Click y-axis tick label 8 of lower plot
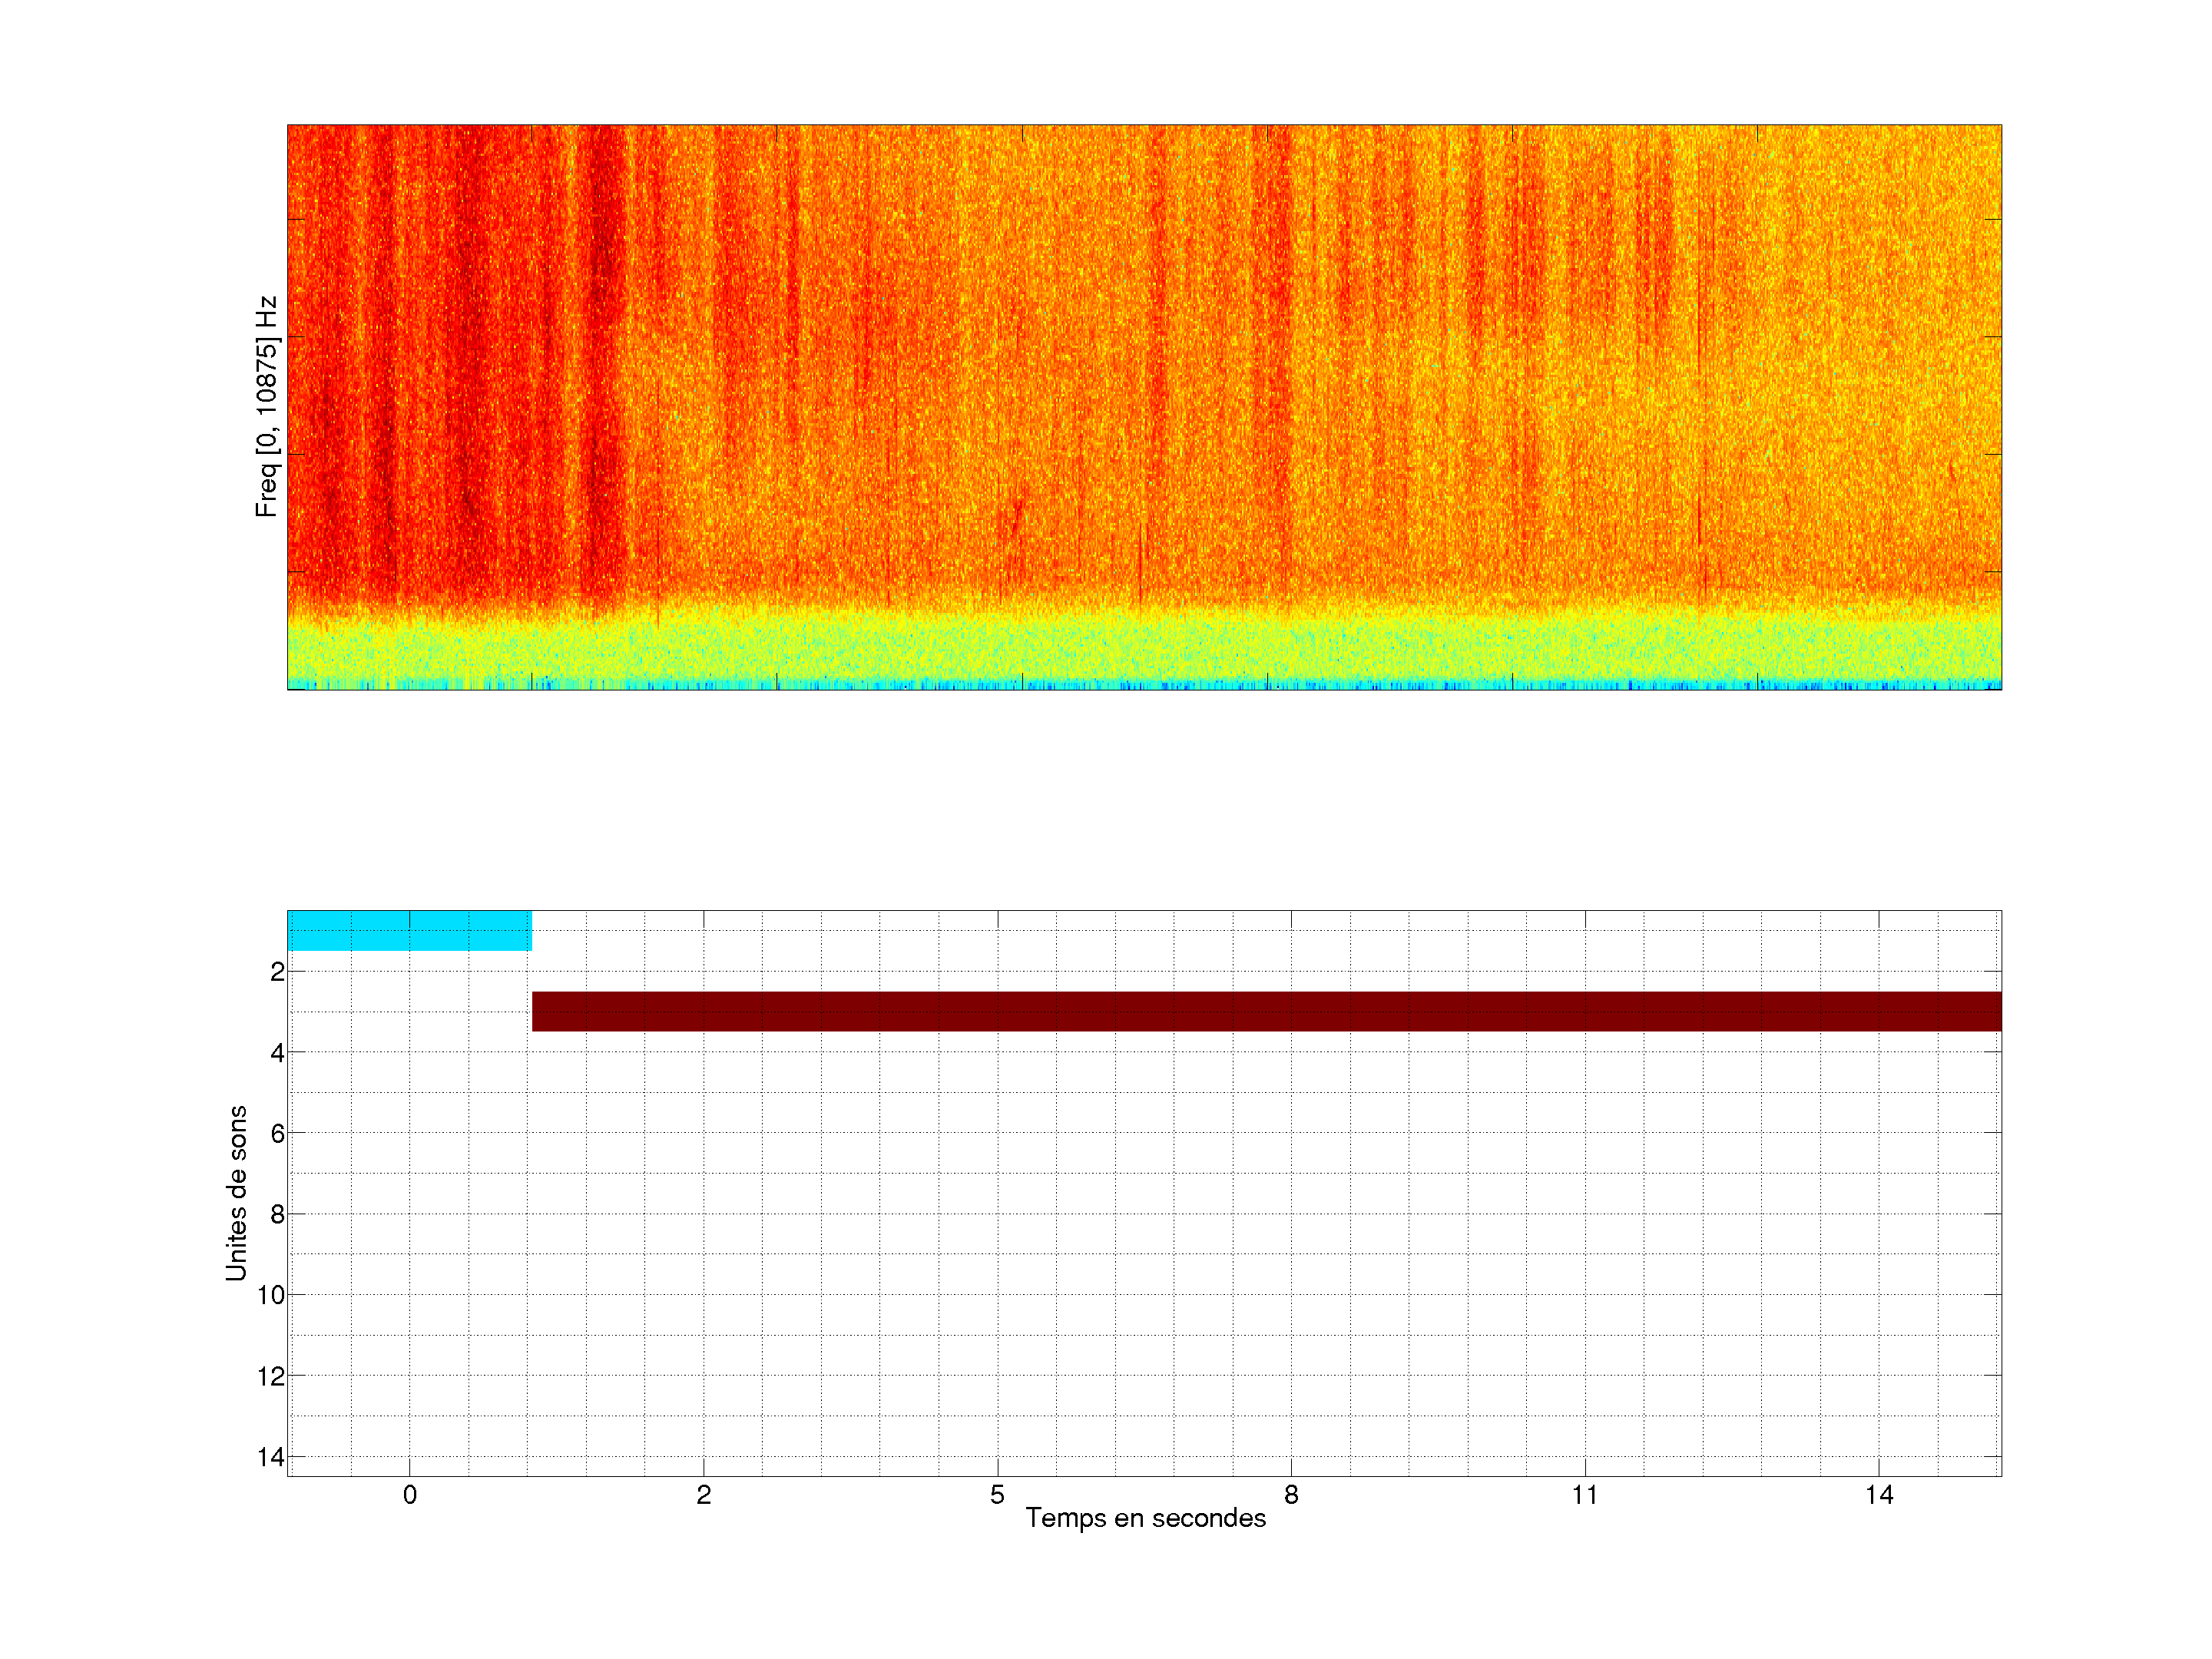The image size is (2212, 1659). 277,1214
